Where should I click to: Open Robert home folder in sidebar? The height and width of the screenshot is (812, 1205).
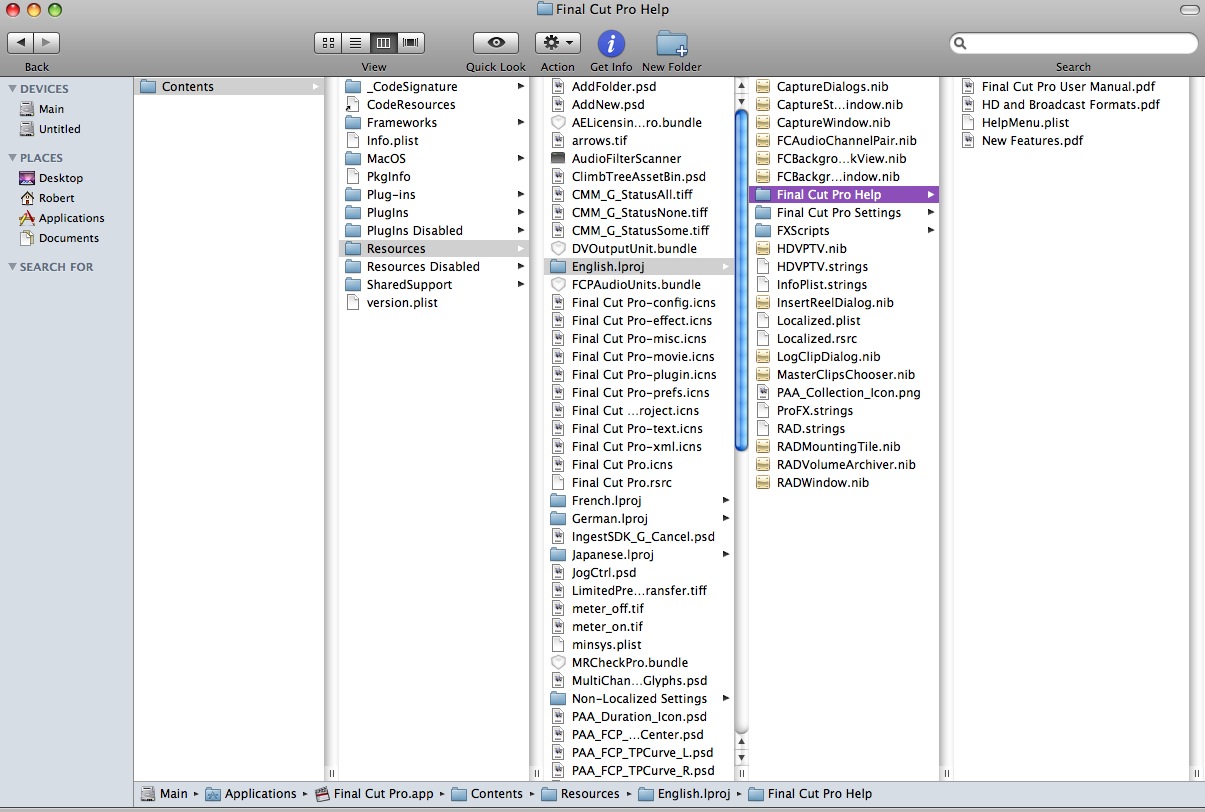pos(47,198)
